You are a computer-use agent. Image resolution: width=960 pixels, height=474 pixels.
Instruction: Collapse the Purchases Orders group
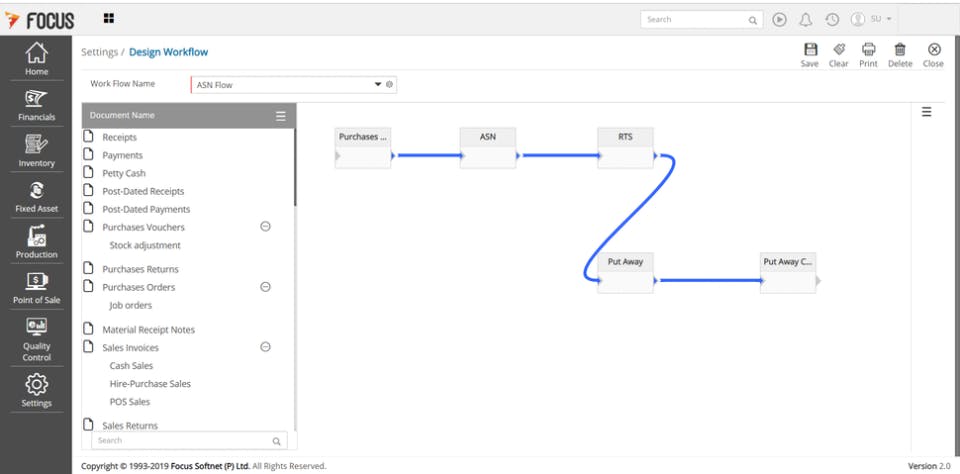(265, 287)
